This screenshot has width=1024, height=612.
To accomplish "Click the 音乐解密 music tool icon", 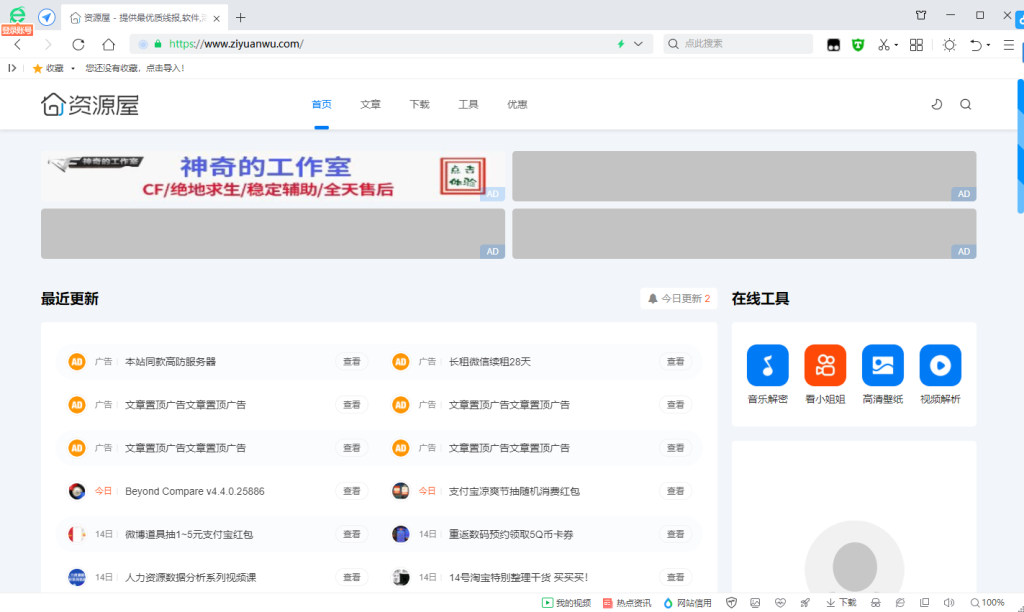I will coord(767,366).
